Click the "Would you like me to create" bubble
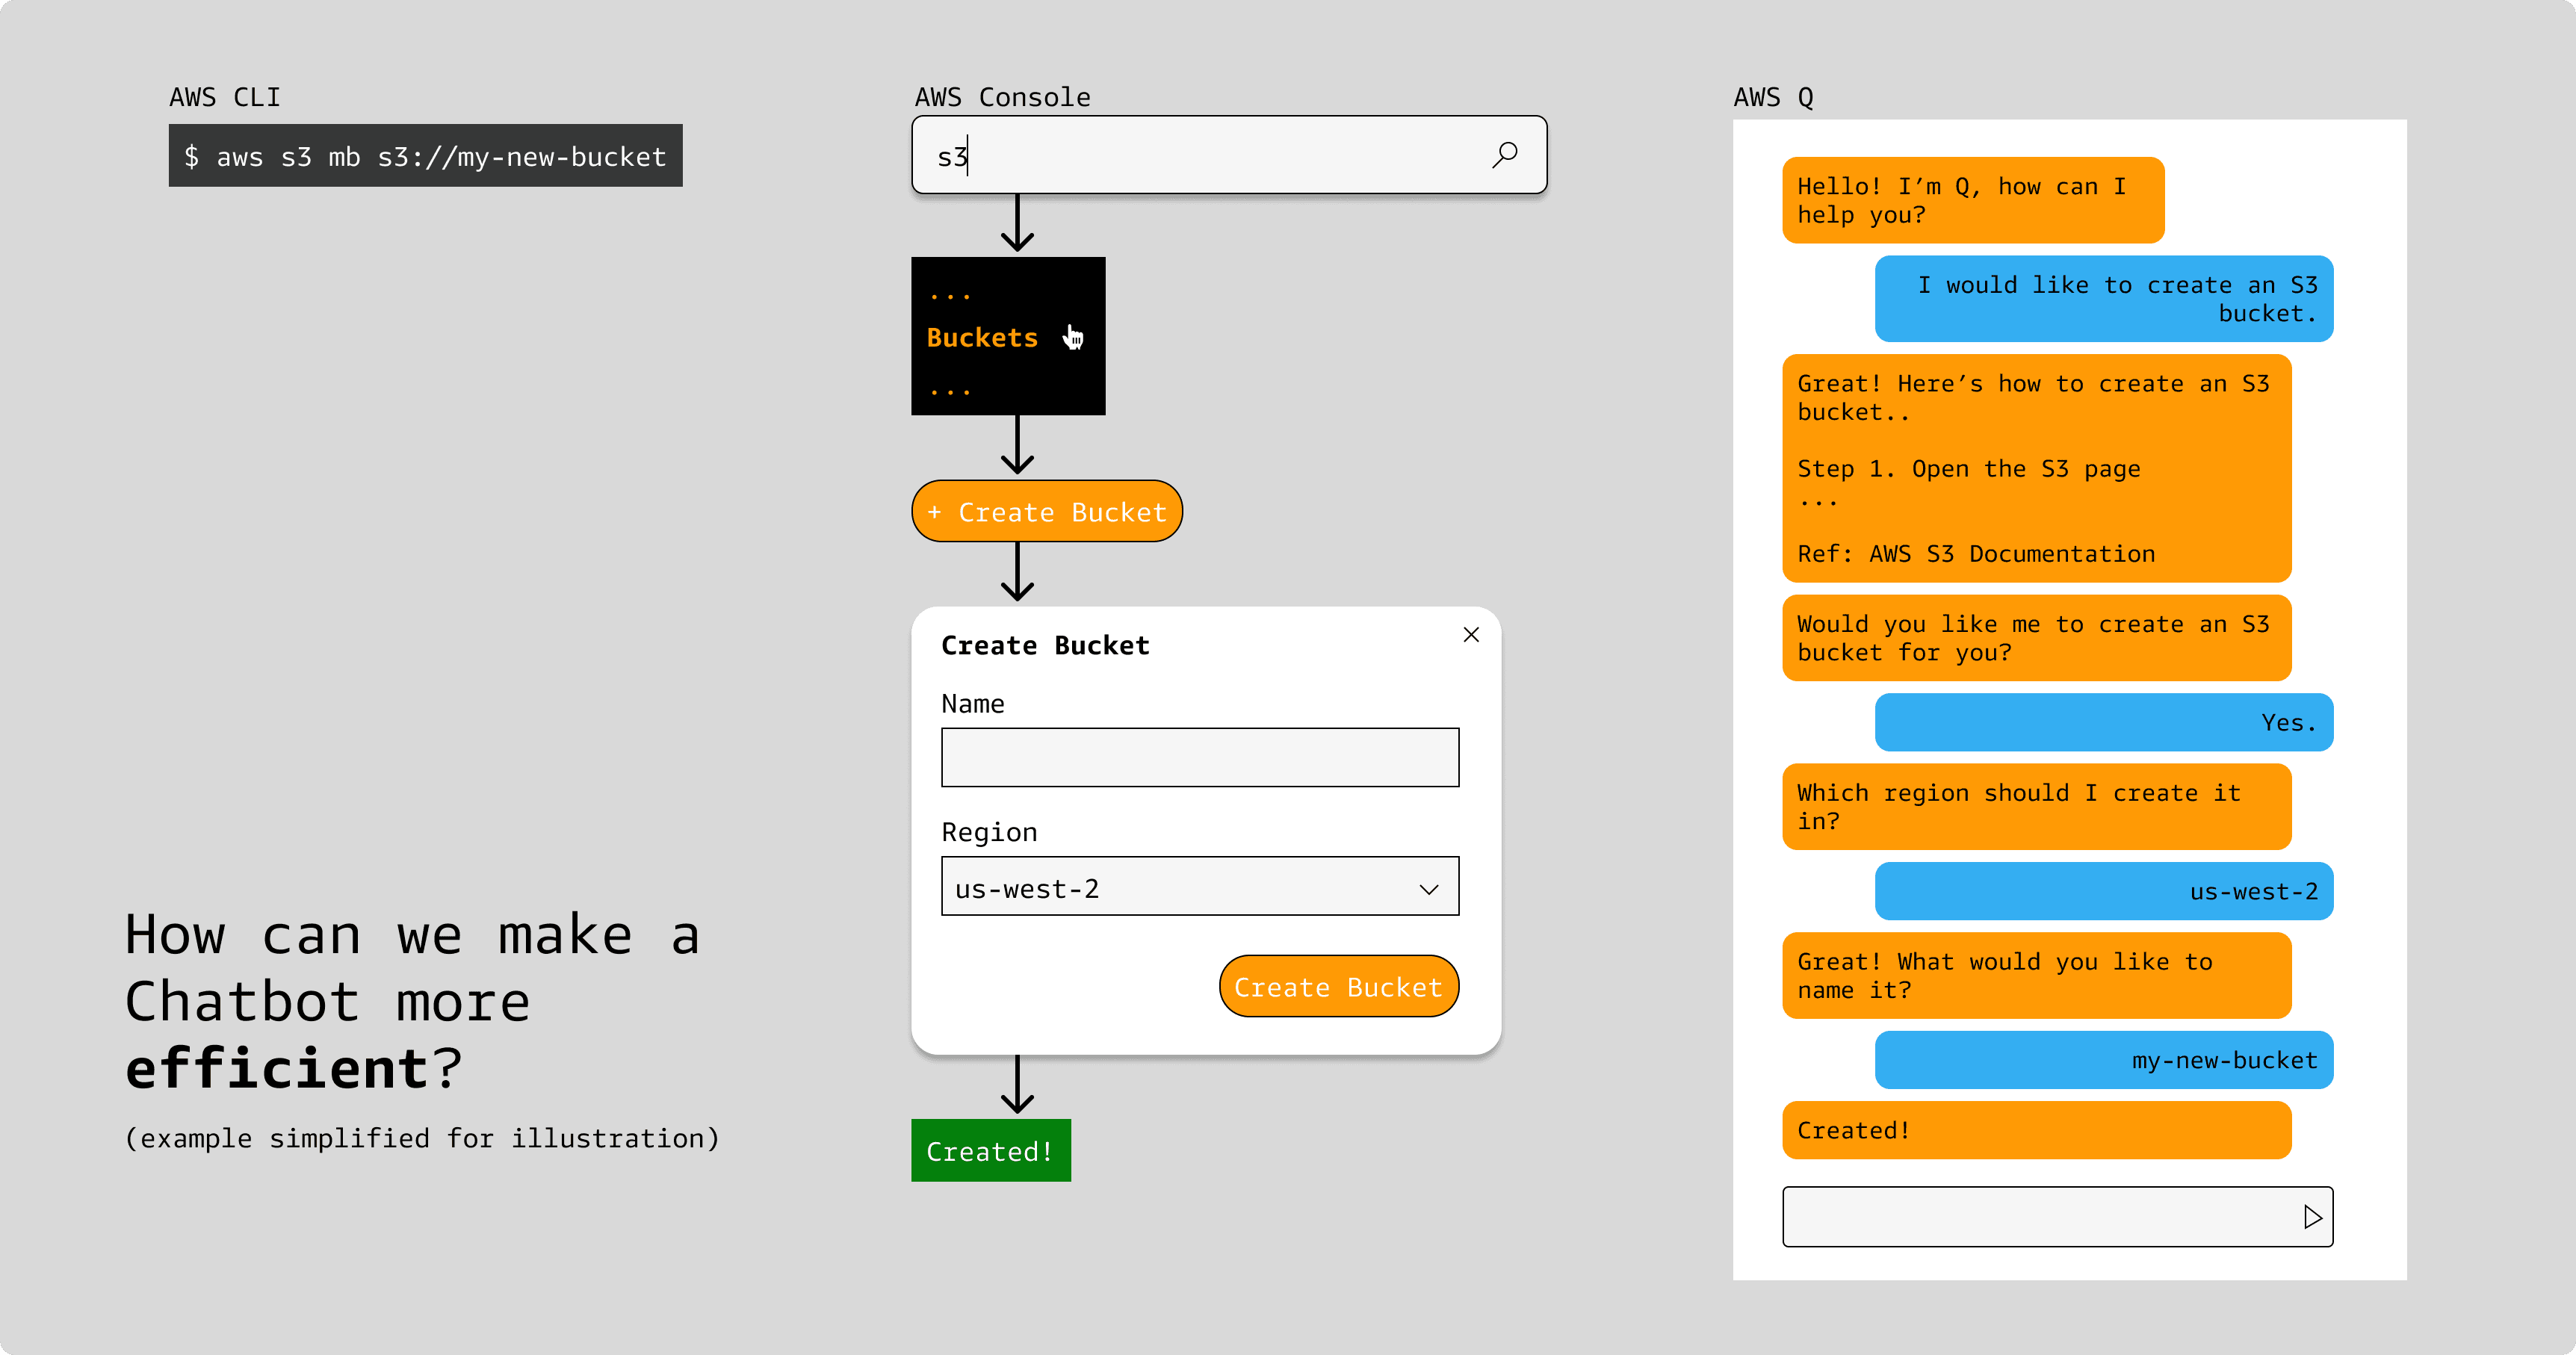Image resolution: width=2576 pixels, height=1355 pixels. [x=2037, y=638]
